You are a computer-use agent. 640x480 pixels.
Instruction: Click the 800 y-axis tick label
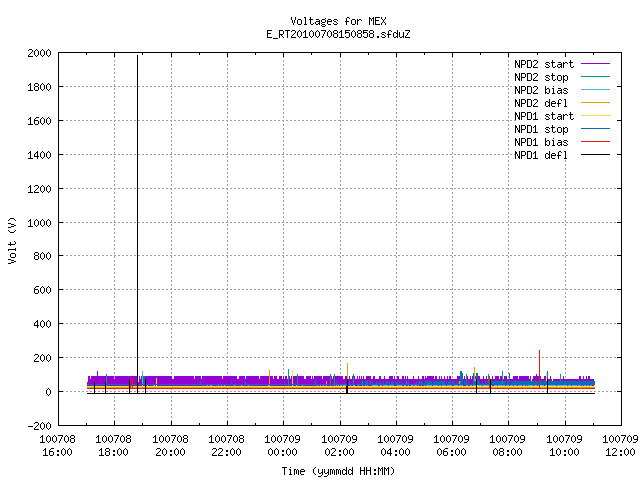[x=42, y=256]
